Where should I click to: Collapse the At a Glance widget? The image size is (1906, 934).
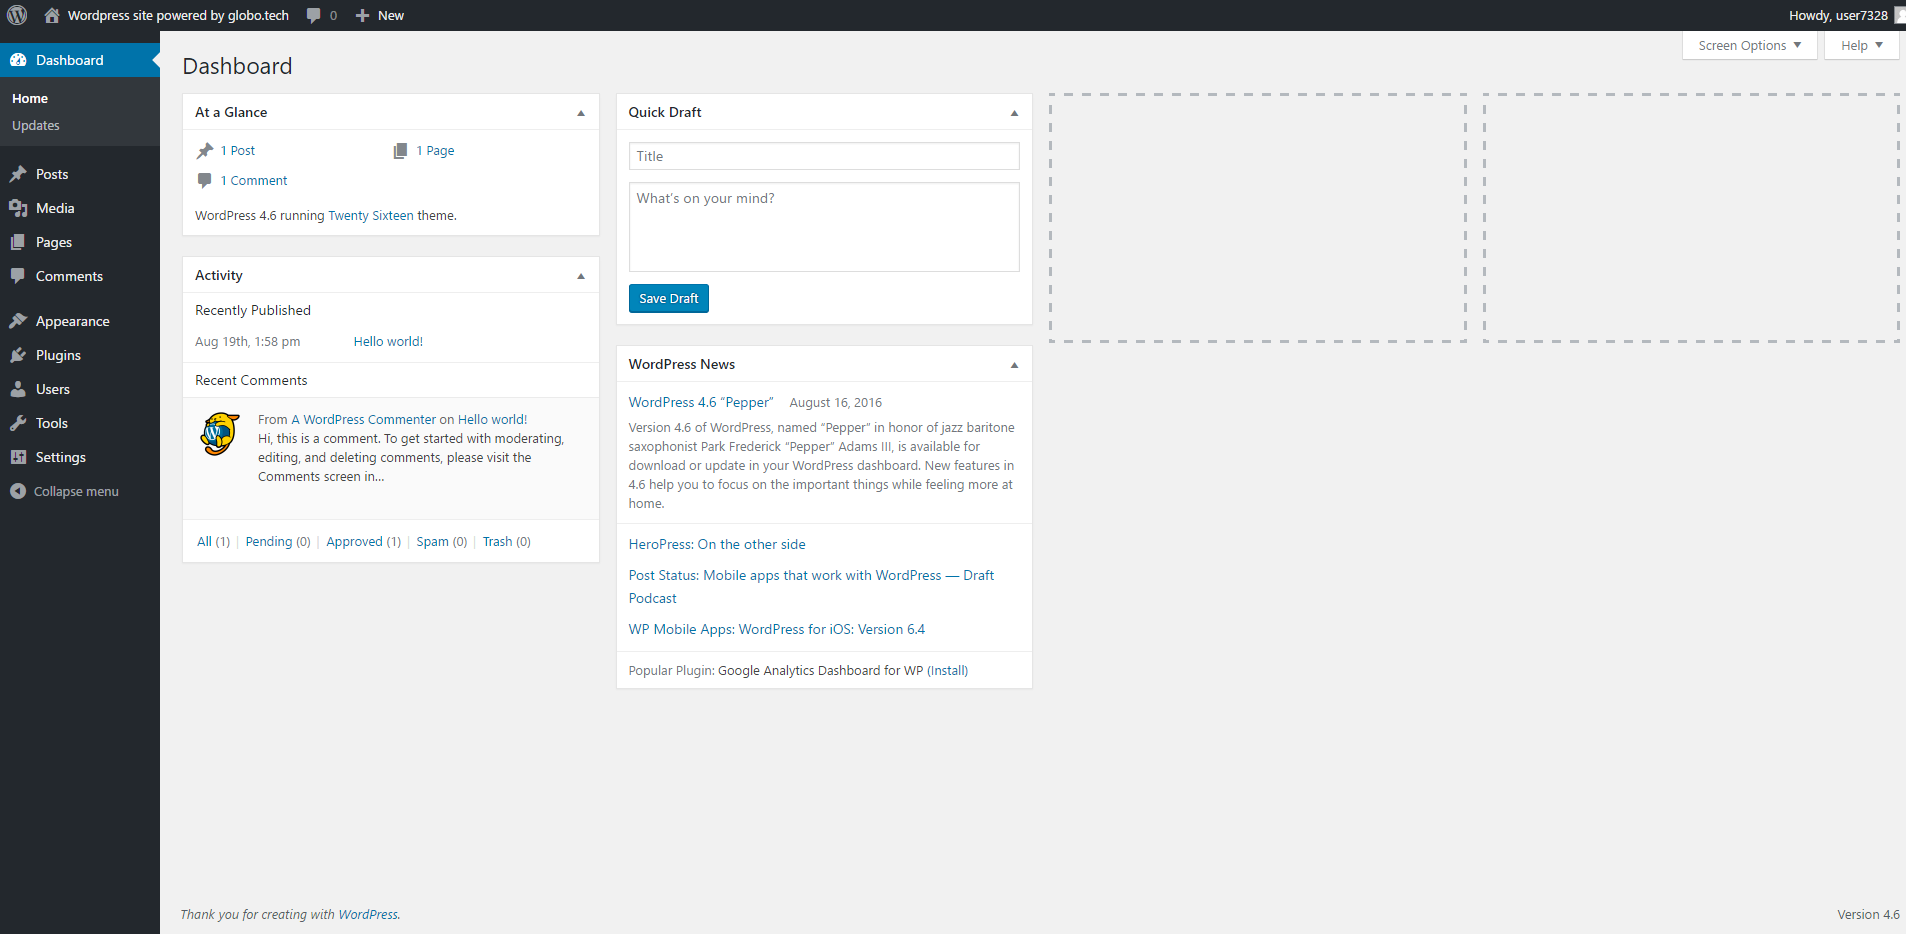581,113
